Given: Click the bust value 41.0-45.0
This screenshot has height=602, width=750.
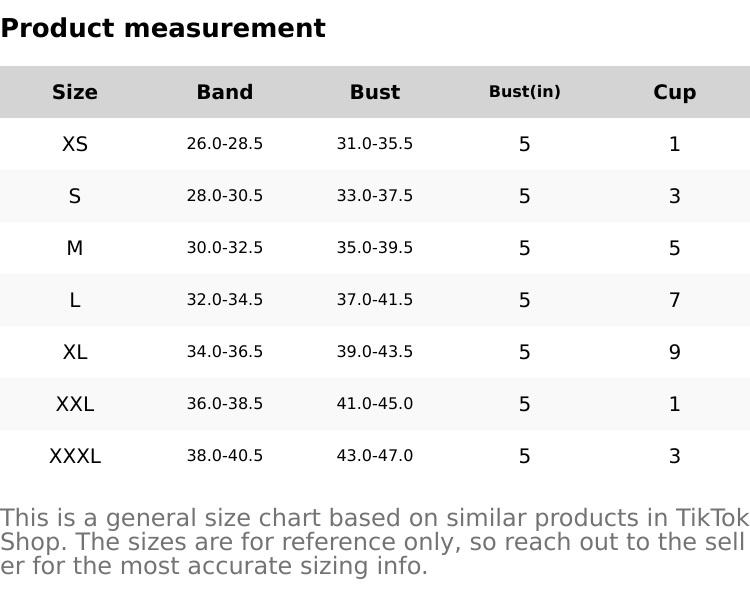Looking at the screenshot, I should [375, 404].
